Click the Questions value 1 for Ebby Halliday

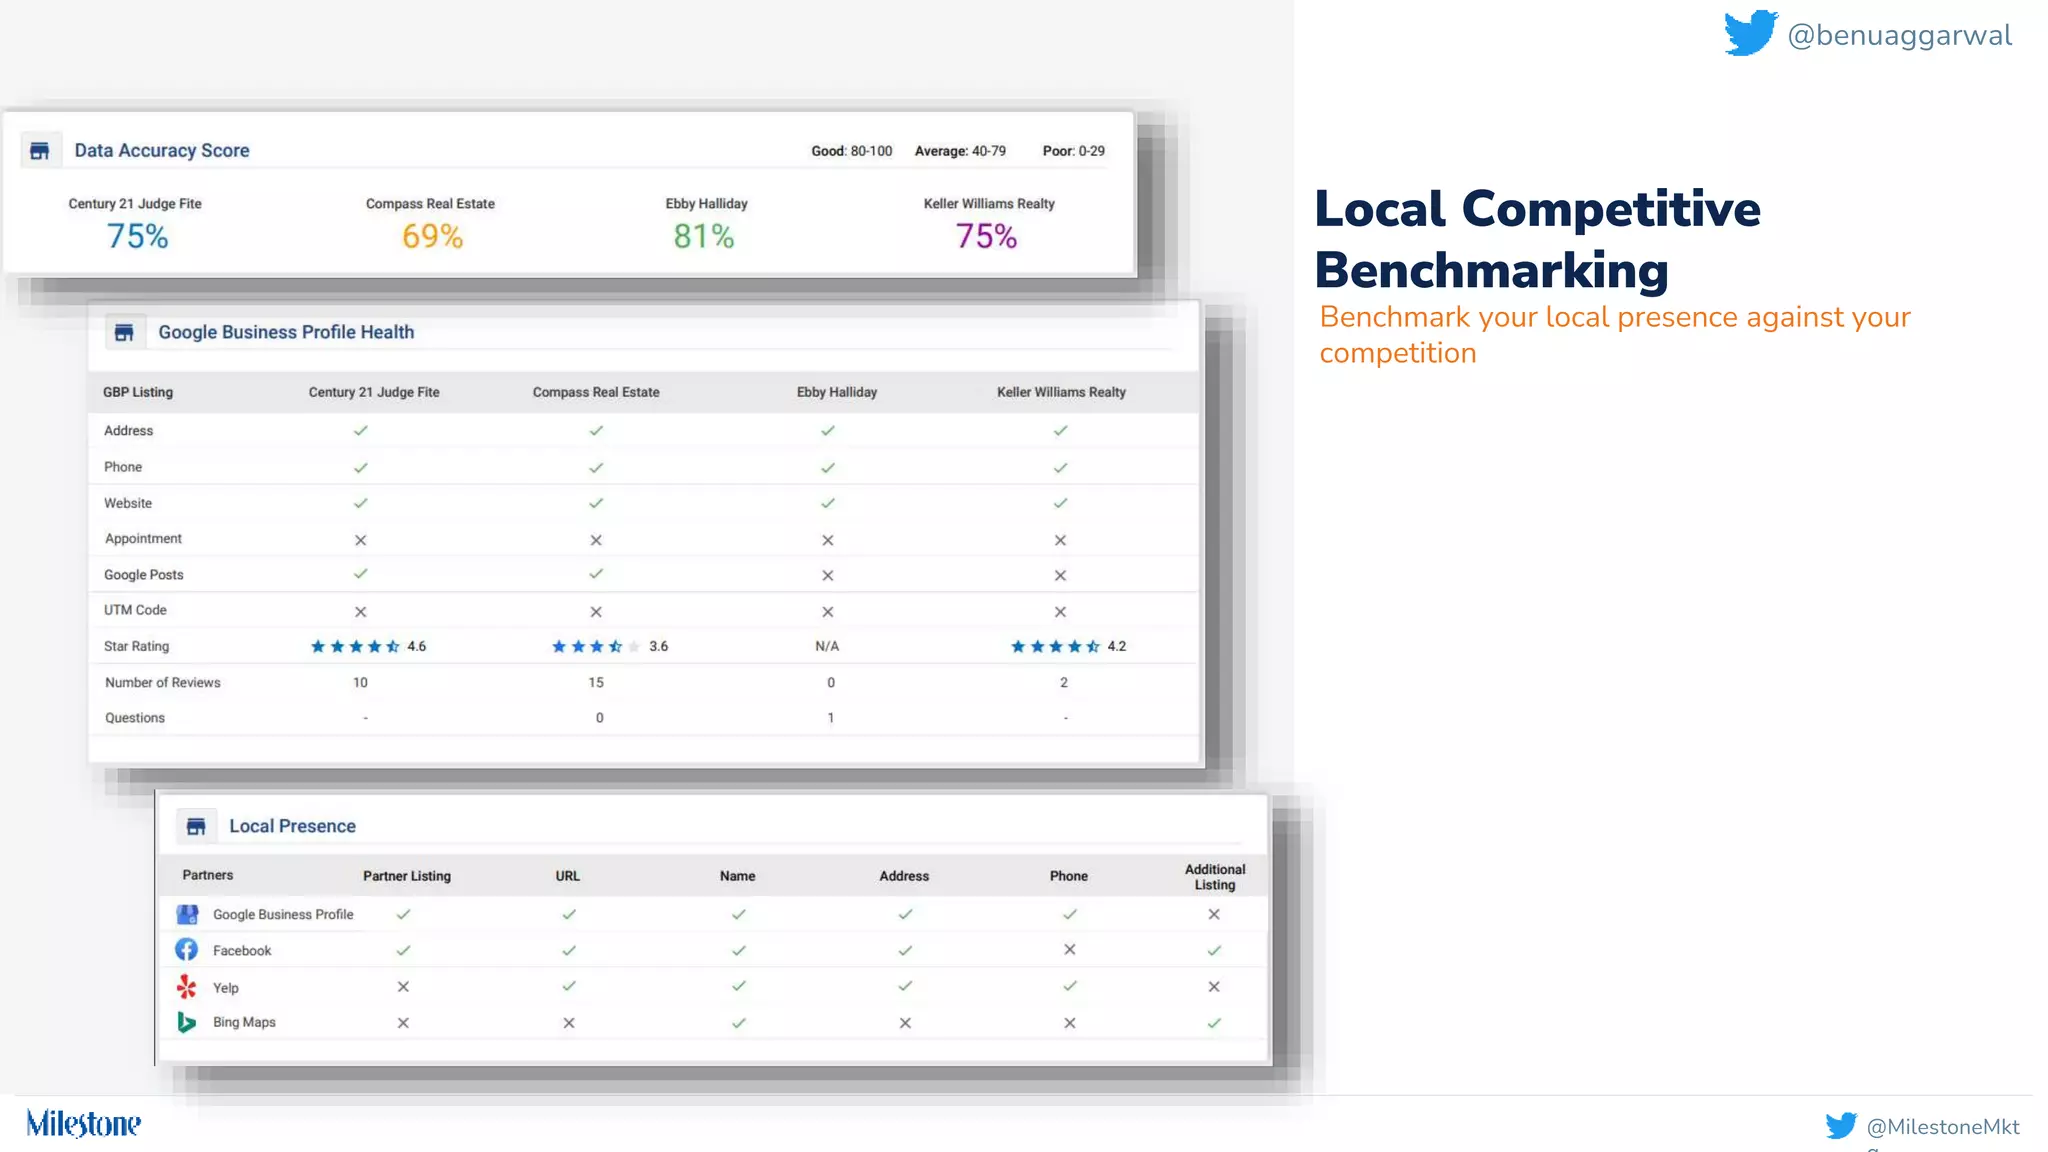click(x=831, y=719)
